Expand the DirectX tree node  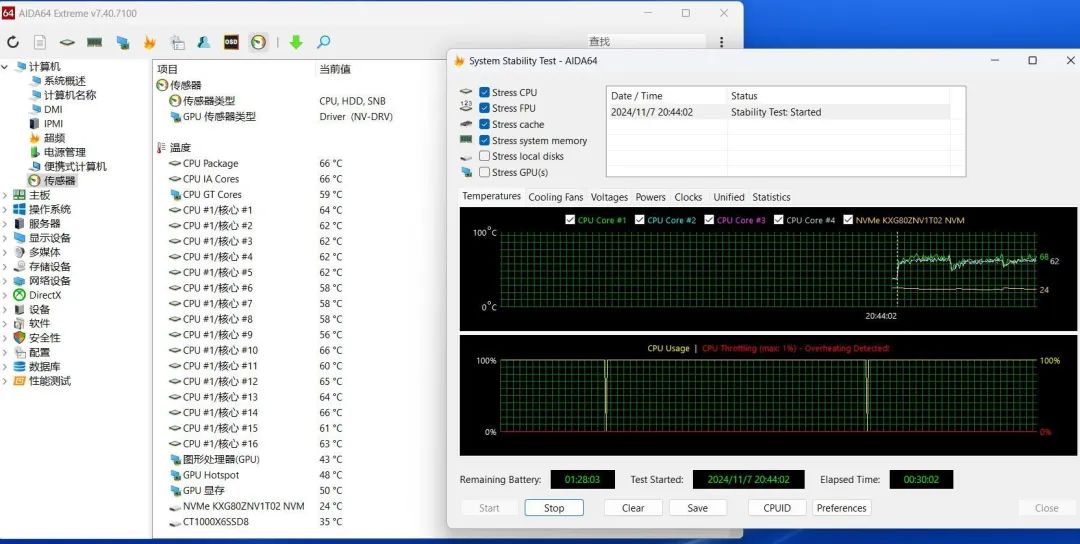click(x=6, y=295)
